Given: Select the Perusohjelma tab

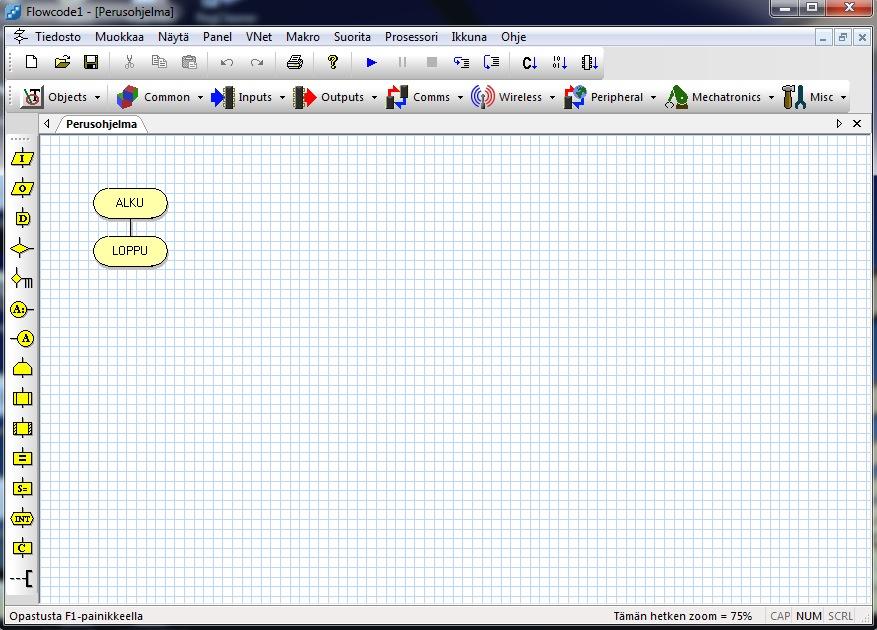Looking at the screenshot, I should point(101,124).
